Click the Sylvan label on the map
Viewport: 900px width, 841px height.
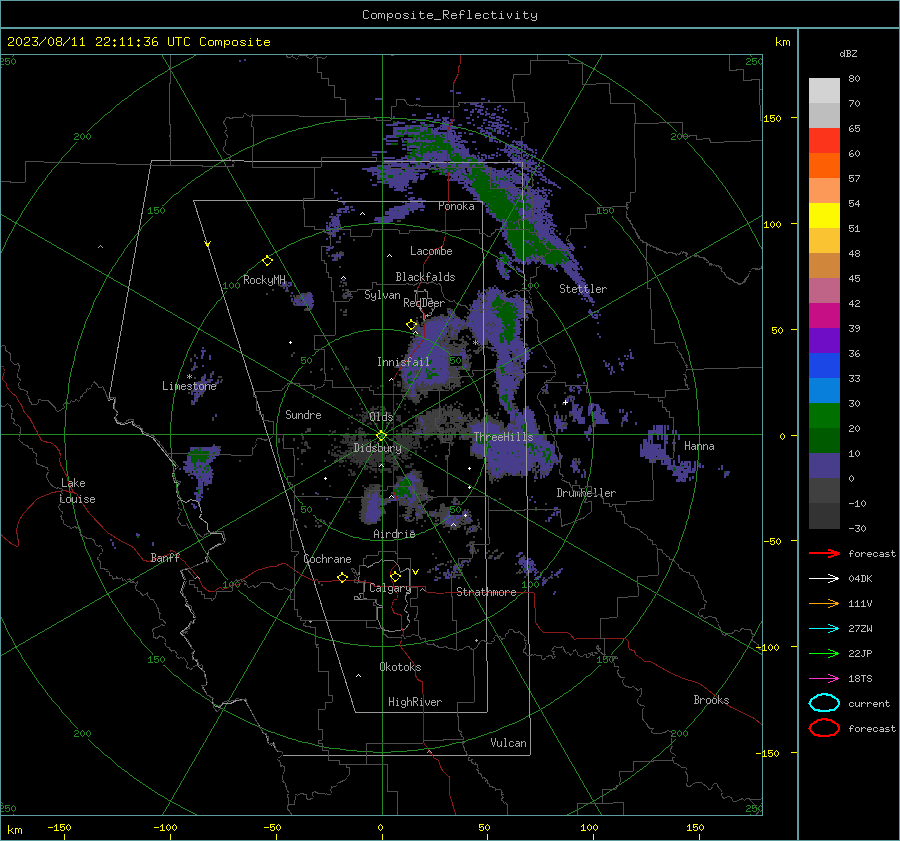(x=382, y=295)
